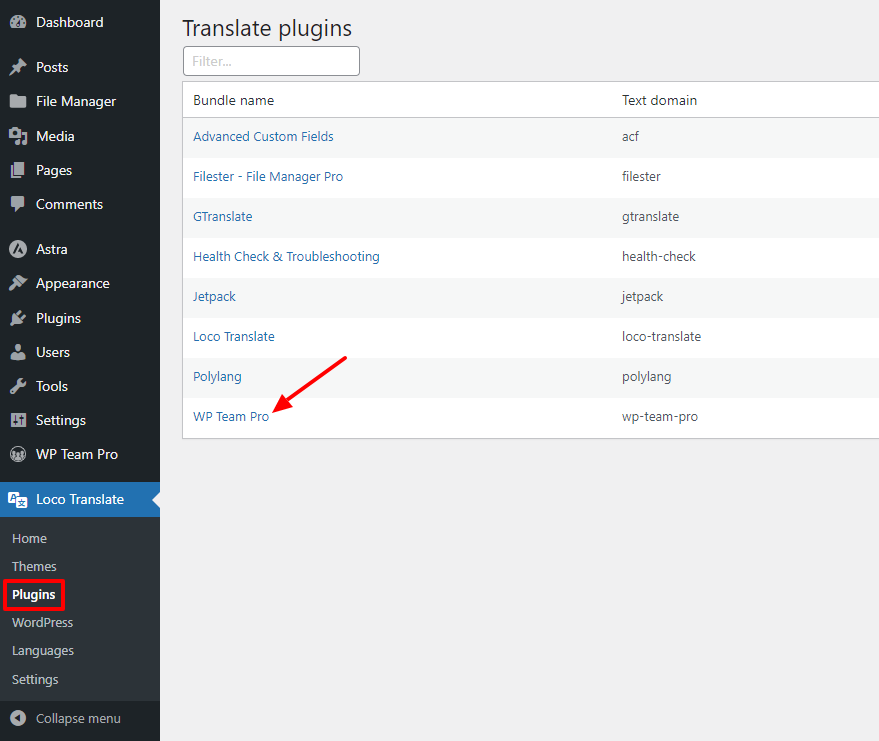
Task: Go to Posts in sidebar
Action: pyautogui.click(x=52, y=67)
